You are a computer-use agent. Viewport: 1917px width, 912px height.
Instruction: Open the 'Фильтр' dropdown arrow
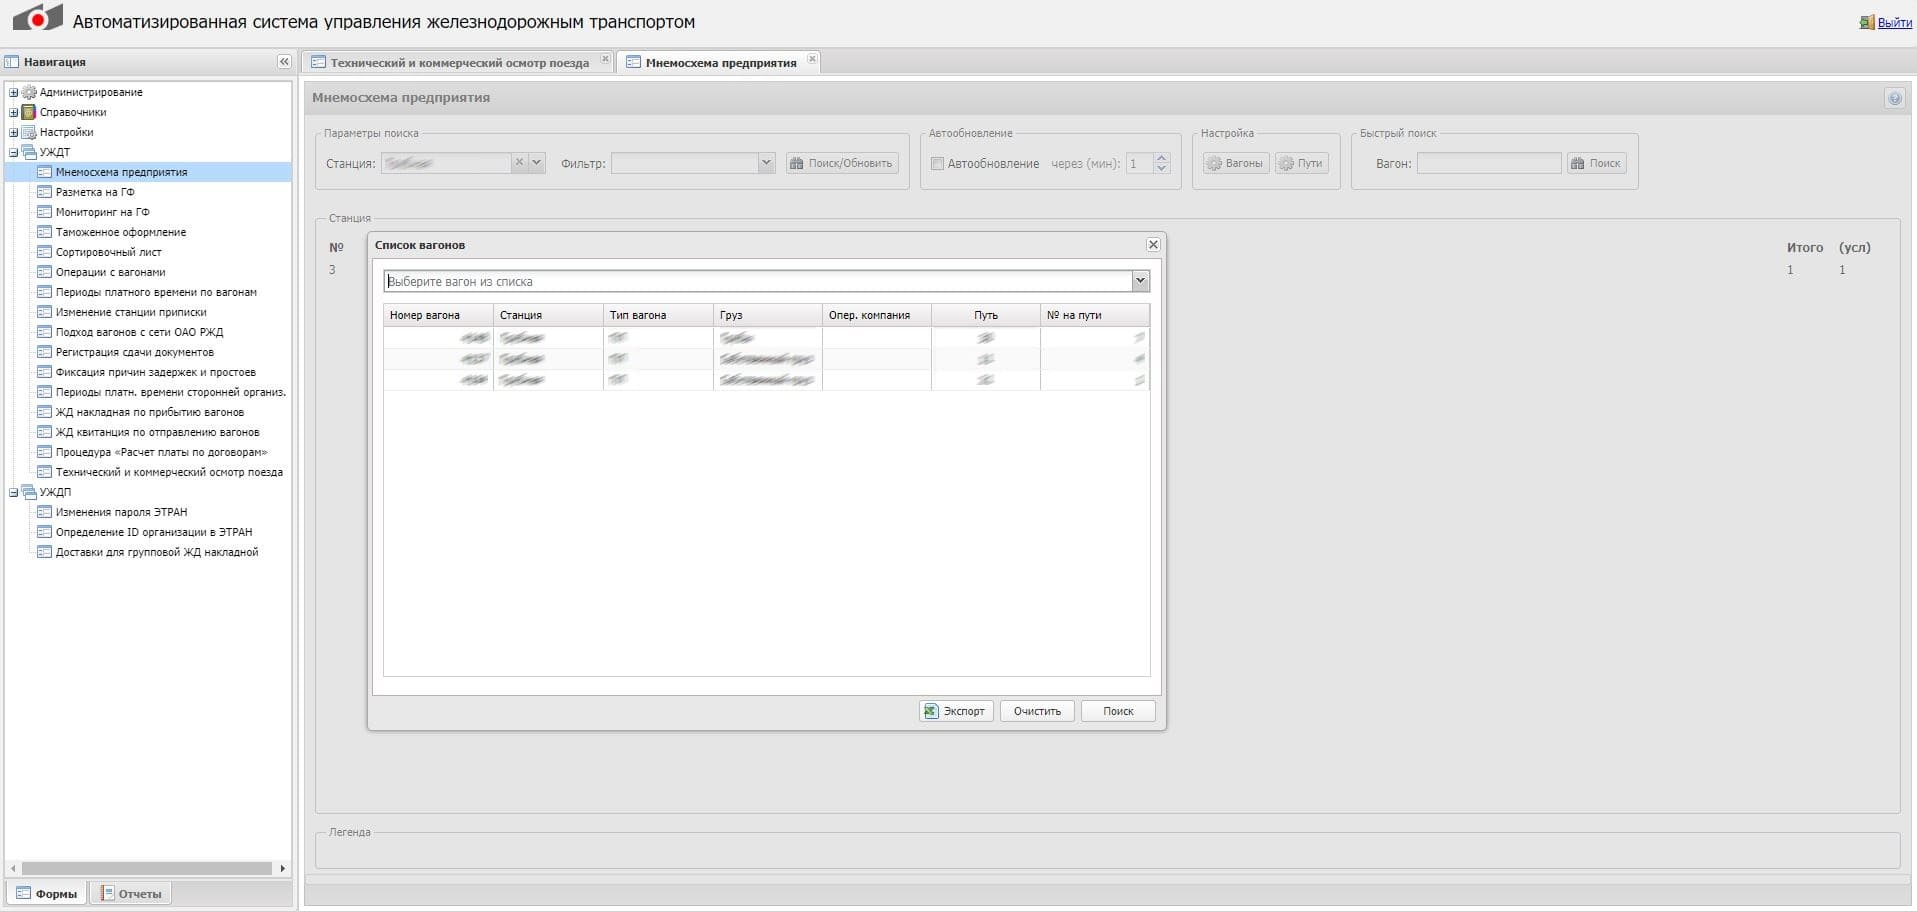coord(766,163)
